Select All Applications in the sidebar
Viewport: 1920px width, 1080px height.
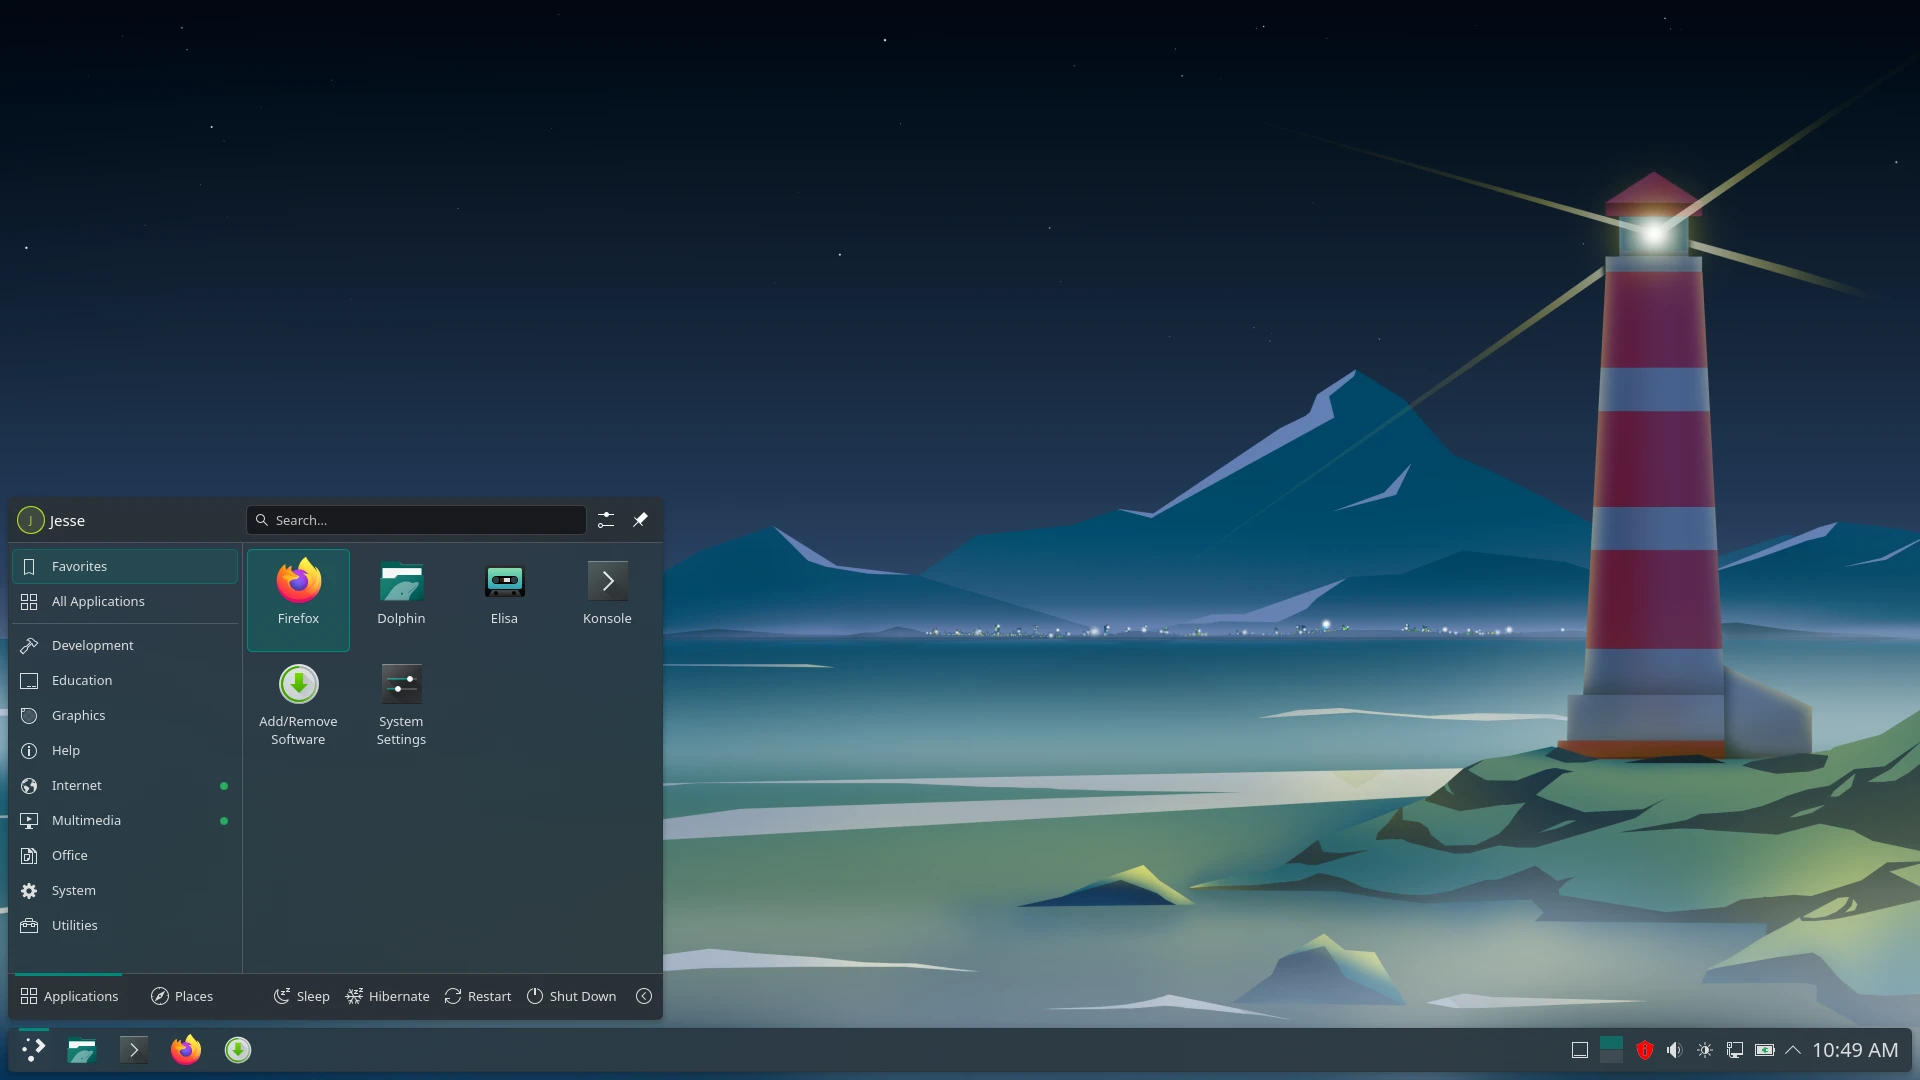coord(98,601)
